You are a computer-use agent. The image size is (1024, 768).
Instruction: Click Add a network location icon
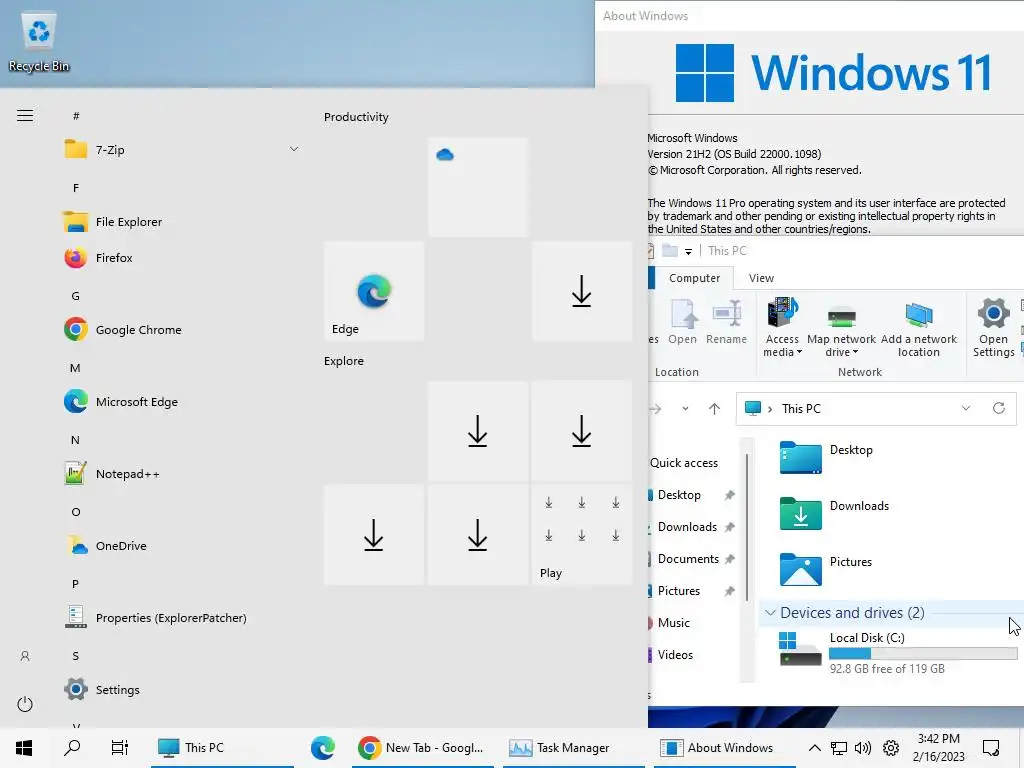click(918, 327)
